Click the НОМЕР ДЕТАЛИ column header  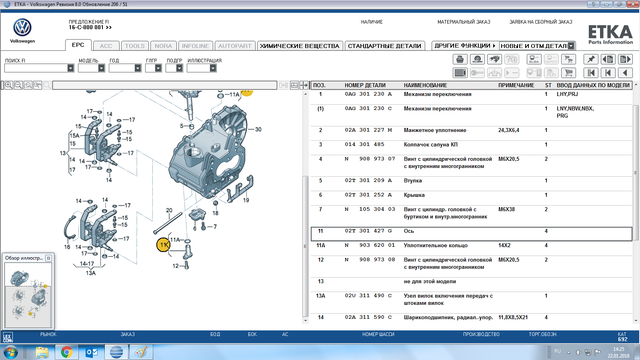pos(365,85)
